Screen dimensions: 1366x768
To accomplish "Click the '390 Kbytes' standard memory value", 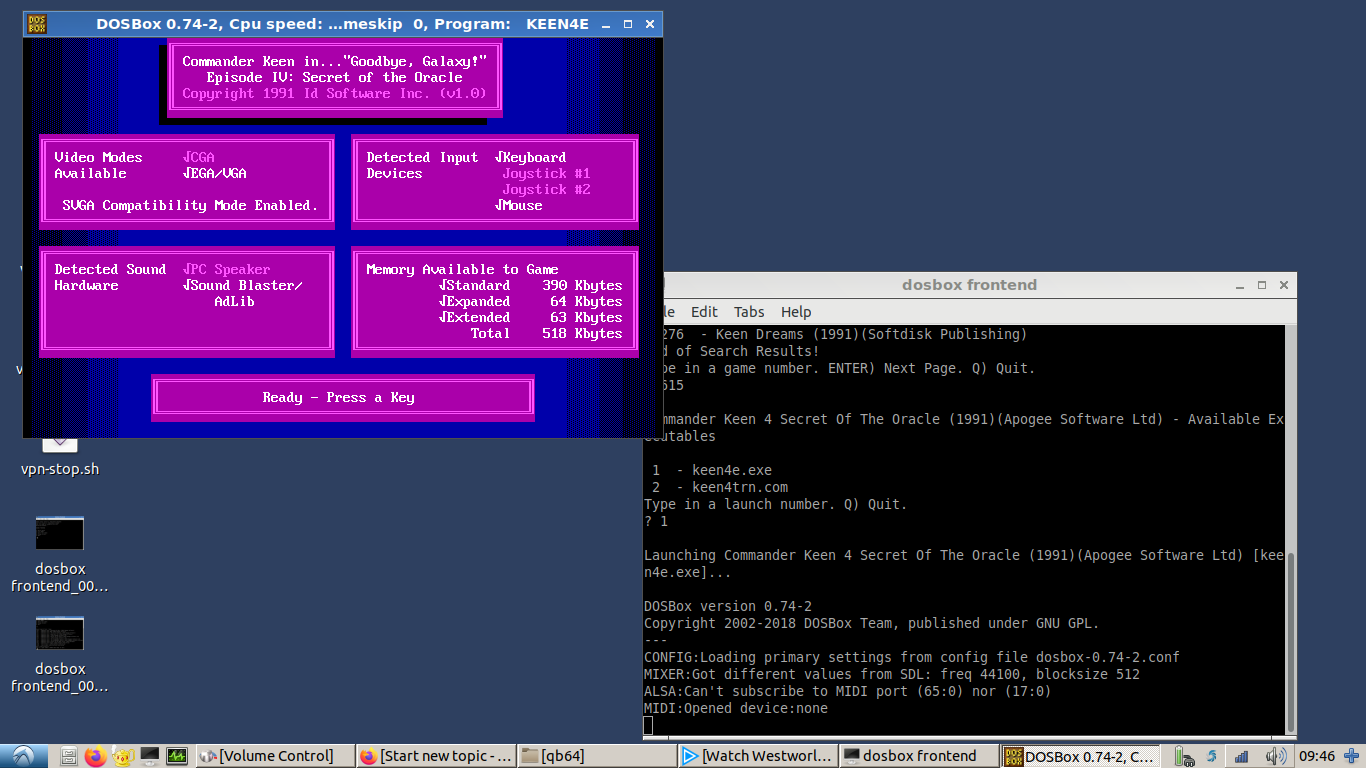I will 582,285.
